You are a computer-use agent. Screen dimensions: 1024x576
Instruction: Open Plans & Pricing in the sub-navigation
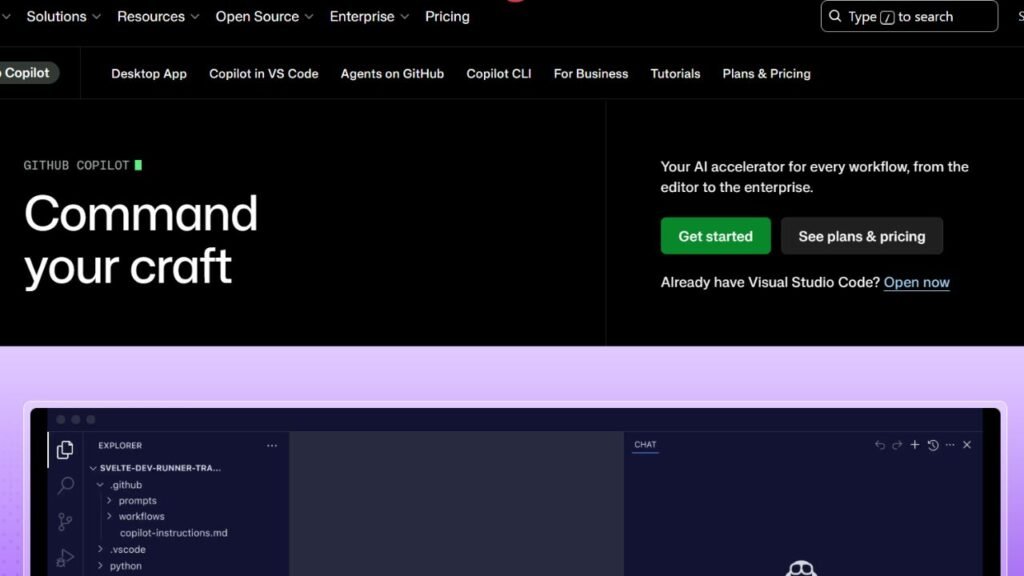[x=767, y=74]
